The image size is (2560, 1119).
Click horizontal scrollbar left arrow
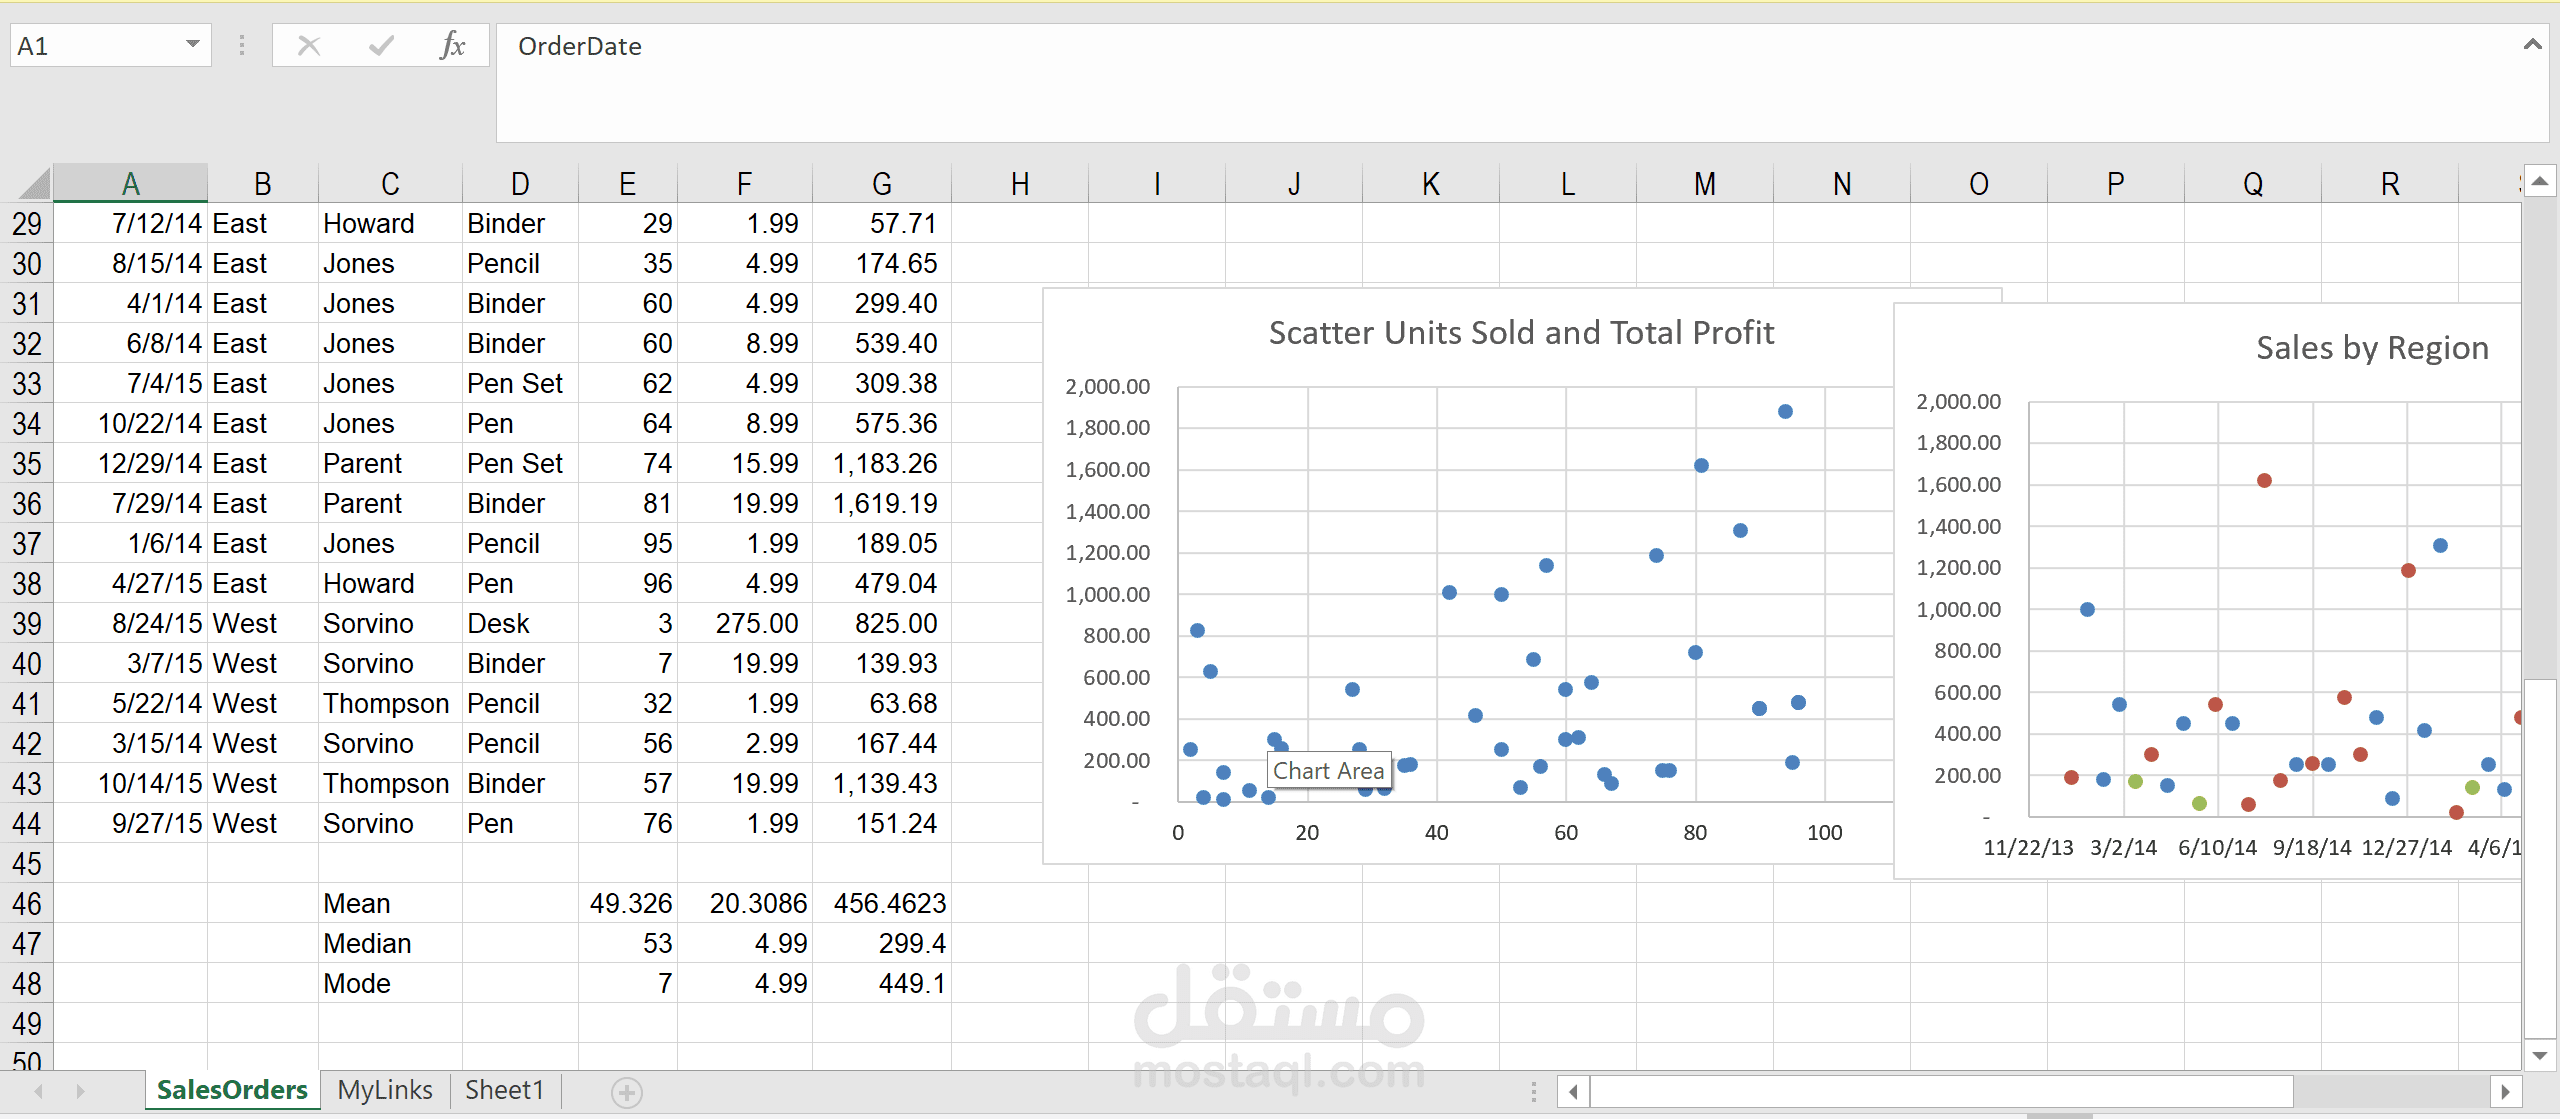[x=1573, y=1092]
